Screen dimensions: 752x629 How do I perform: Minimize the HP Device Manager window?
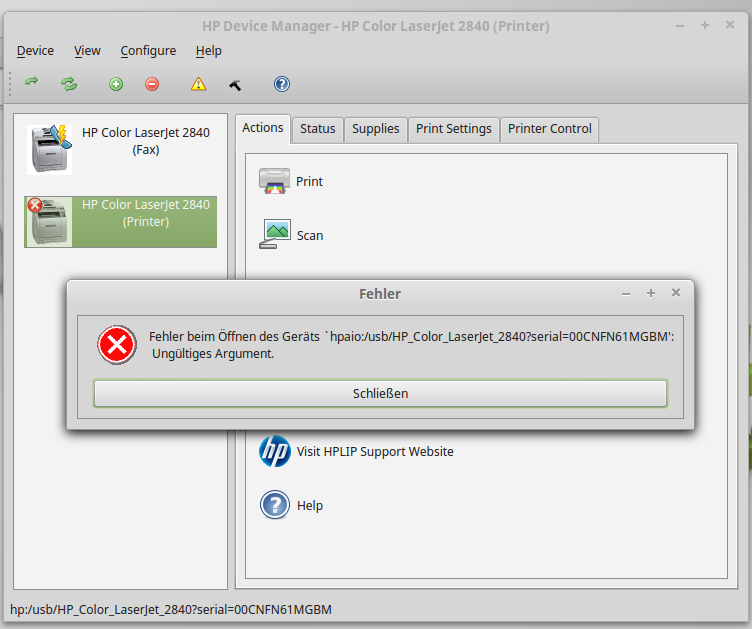[x=680, y=26]
